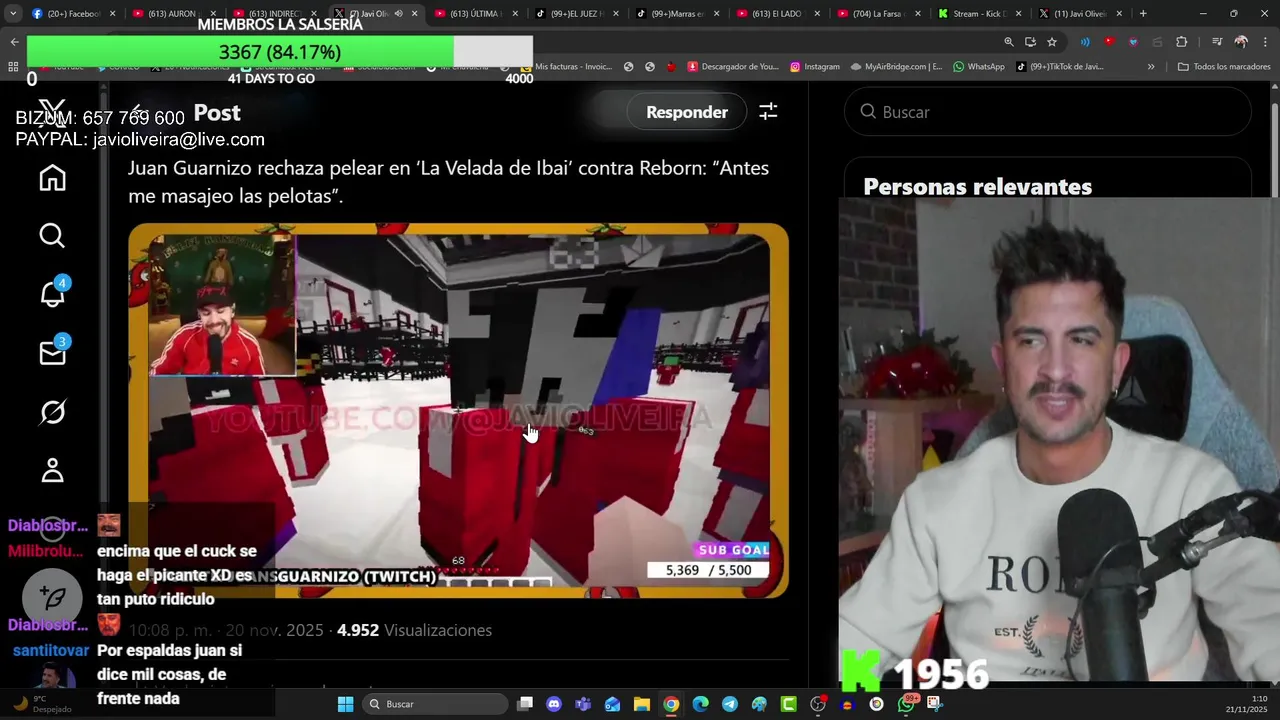Open the Chrome profile avatar
The height and width of the screenshot is (720, 1280).
point(1241,42)
